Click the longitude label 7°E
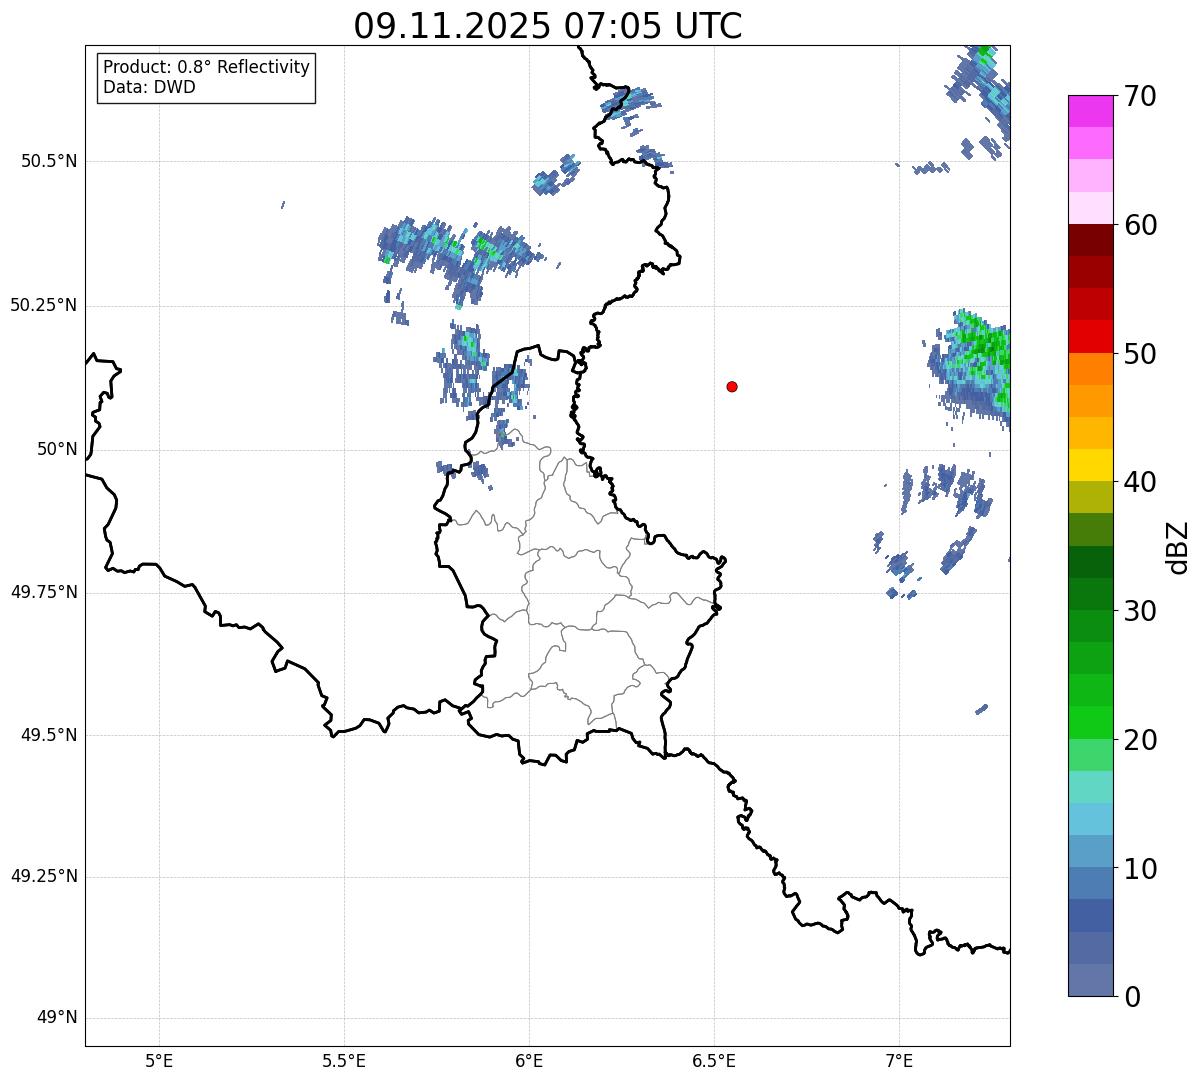Screen dimensions: 1202x1081 pyautogui.click(x=899, y=1061)
